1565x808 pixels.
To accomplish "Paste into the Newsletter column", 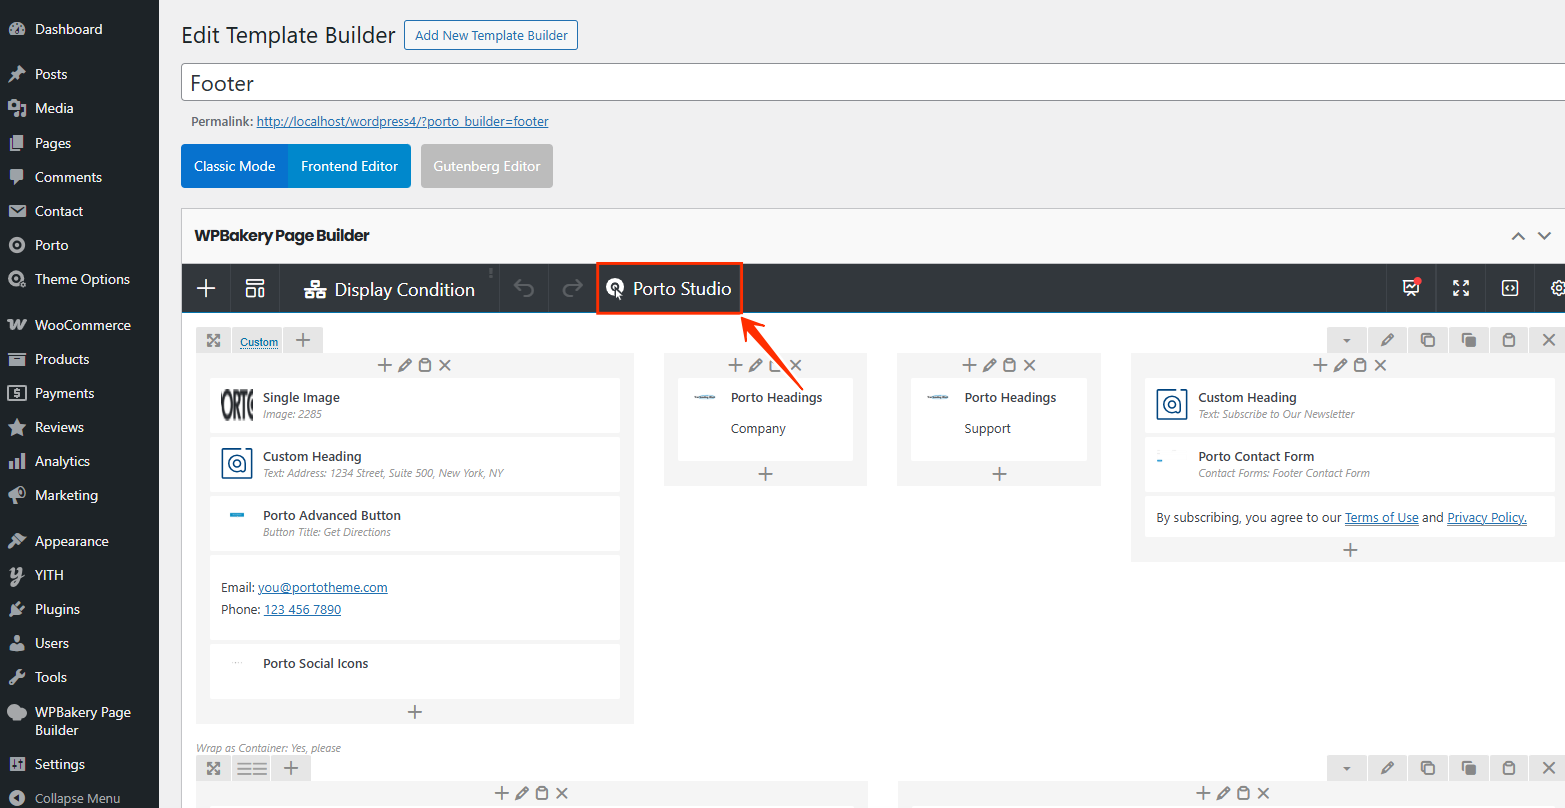I will click(x=1361, y=366).
